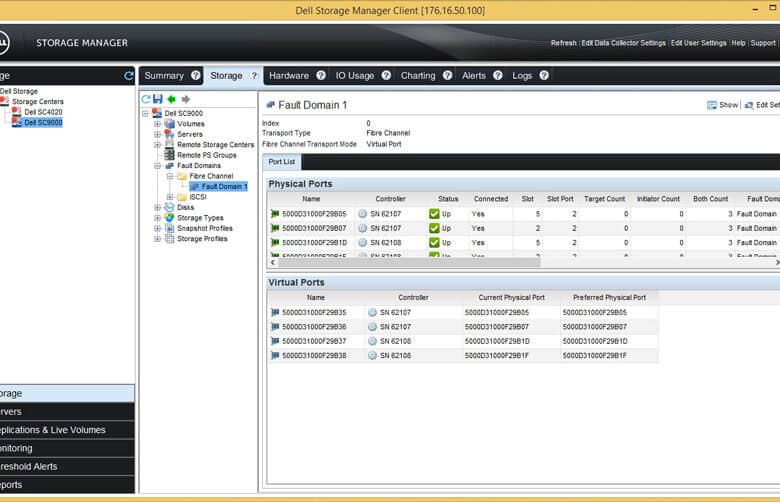Image resolution: width=780 pixels, height=502 pixels.
Task: Refresh the storage tree view
Action: point(146,99)
